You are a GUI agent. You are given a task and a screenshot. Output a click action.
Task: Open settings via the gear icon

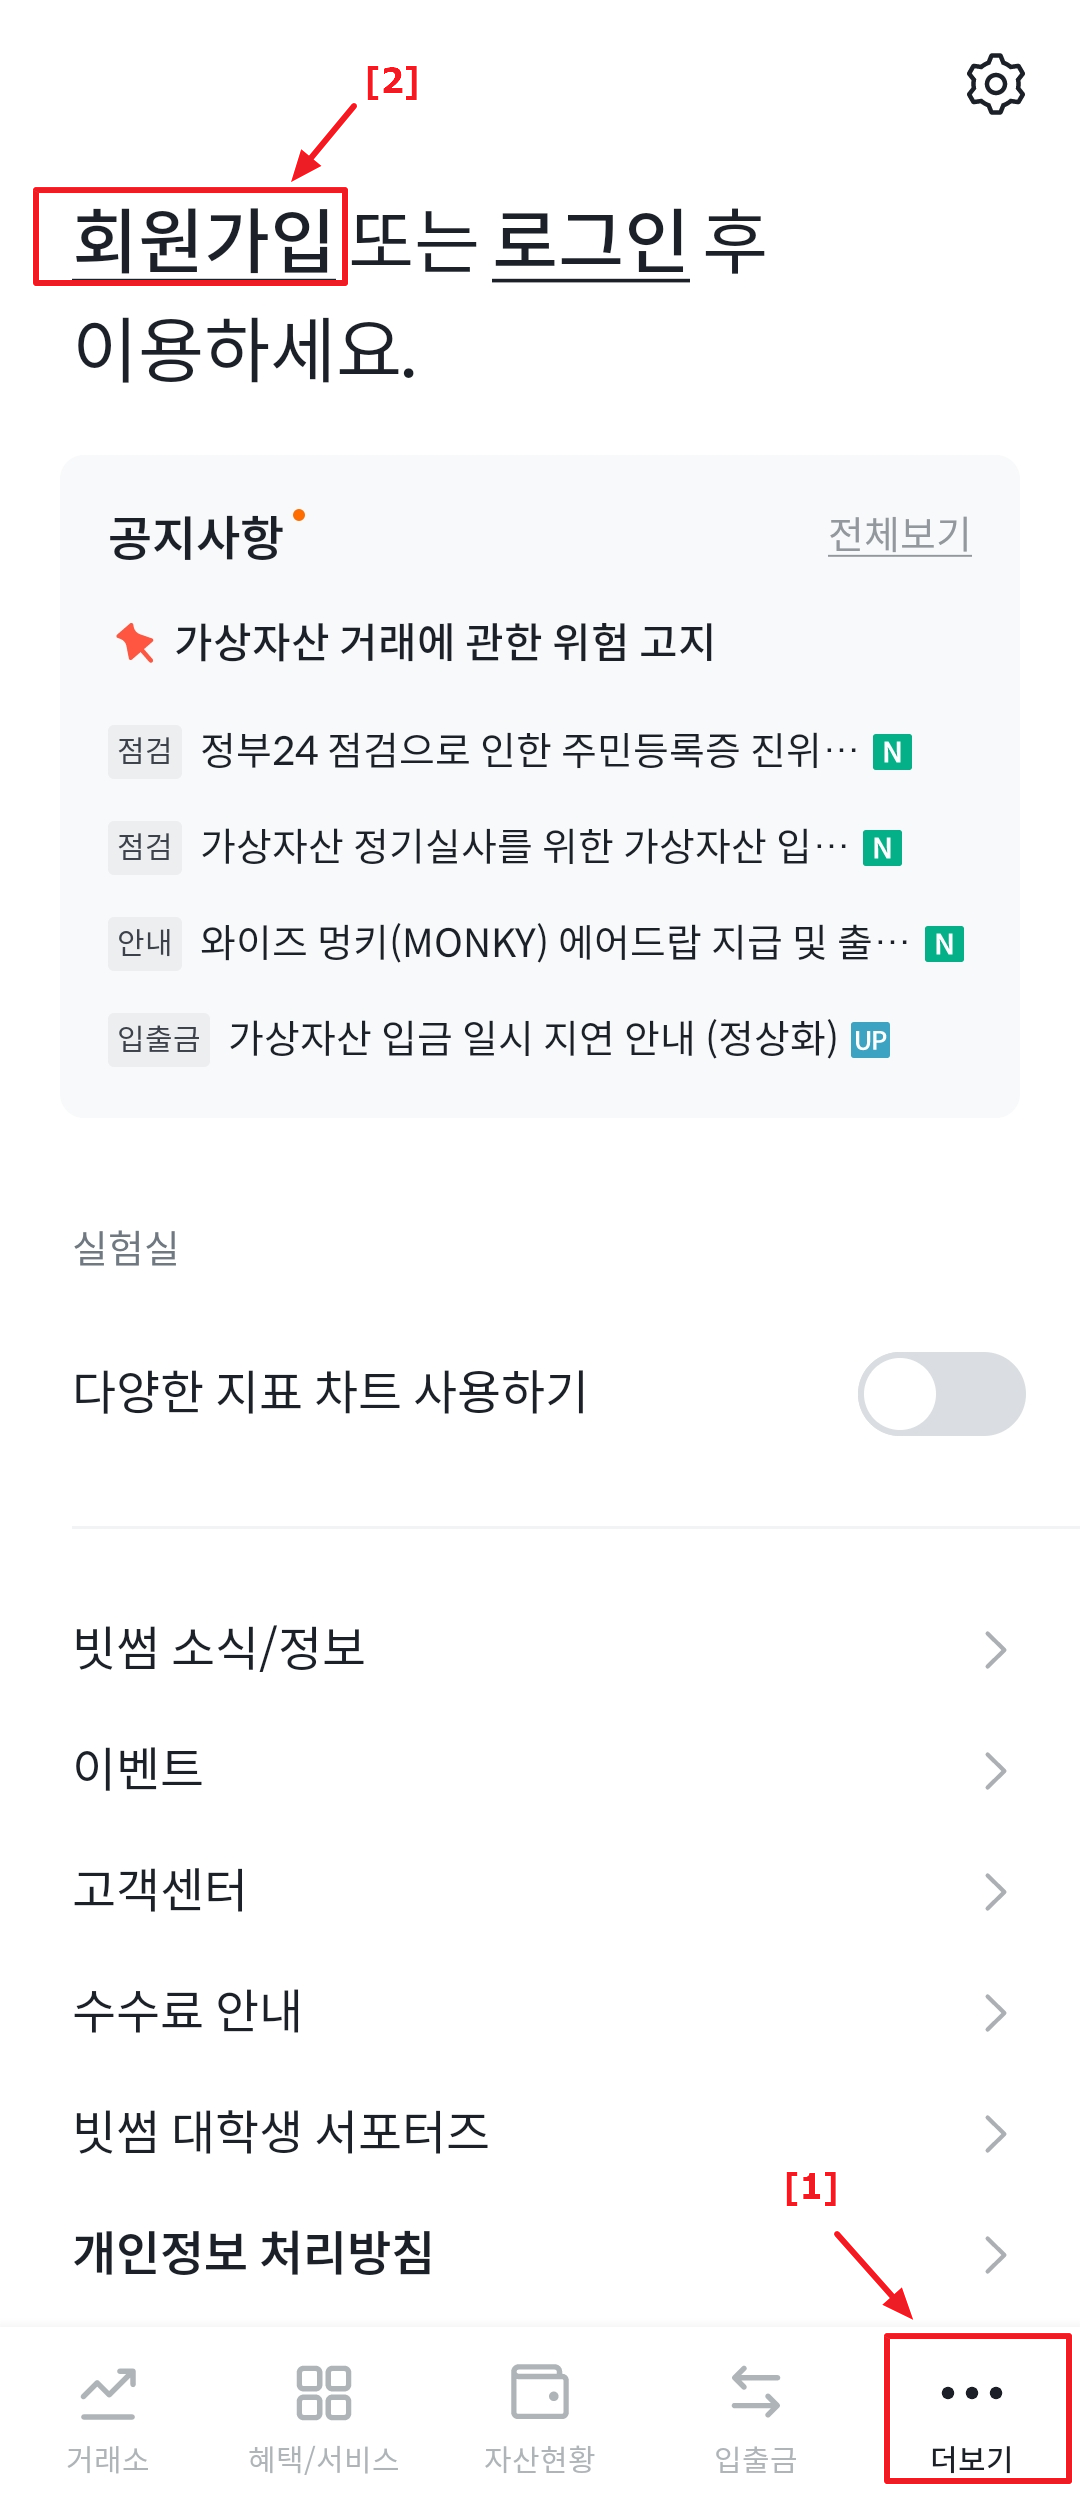(996, 84)
